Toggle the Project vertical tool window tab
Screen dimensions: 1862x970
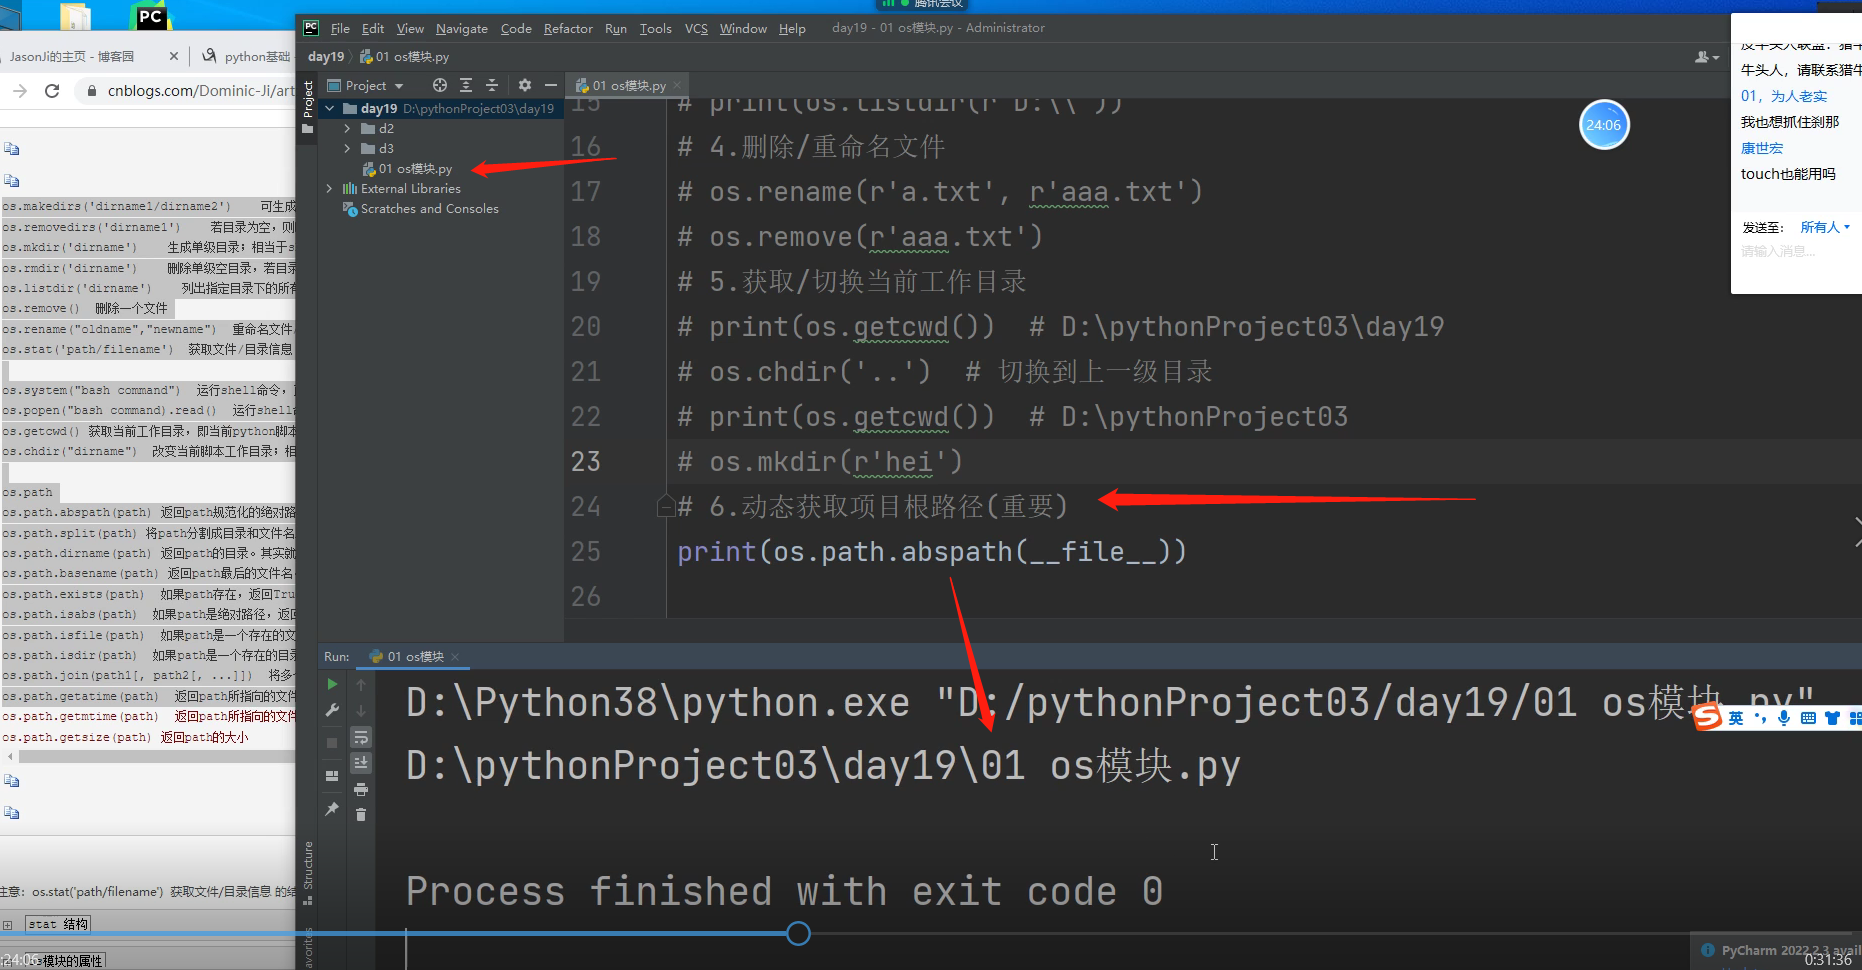tap(308, 107)
